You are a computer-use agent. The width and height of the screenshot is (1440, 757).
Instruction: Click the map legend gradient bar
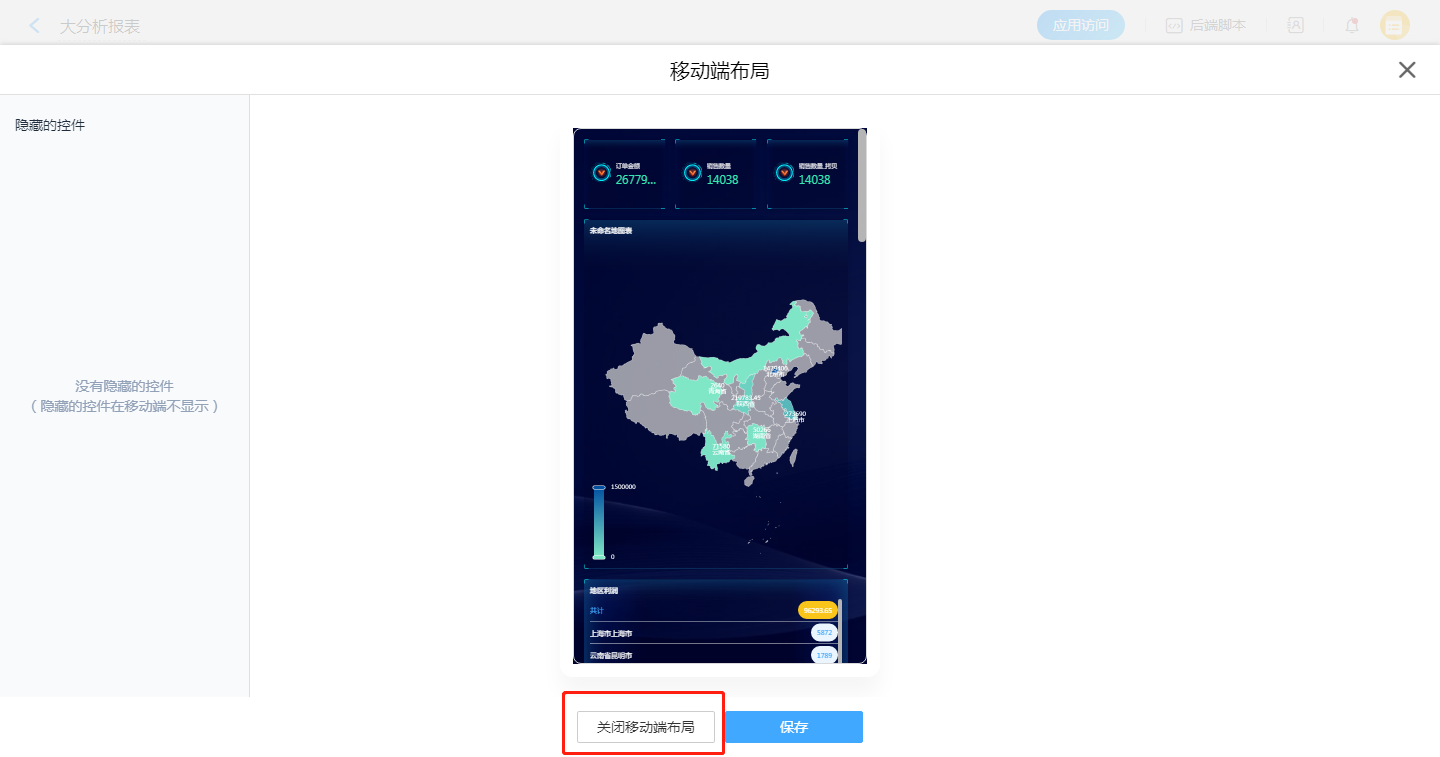pos(599,522)
